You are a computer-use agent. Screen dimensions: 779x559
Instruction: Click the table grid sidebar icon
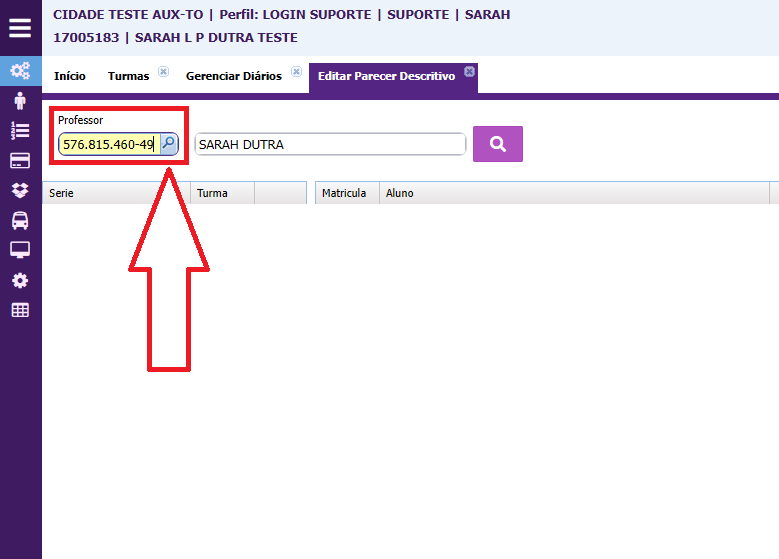[20, 310]
